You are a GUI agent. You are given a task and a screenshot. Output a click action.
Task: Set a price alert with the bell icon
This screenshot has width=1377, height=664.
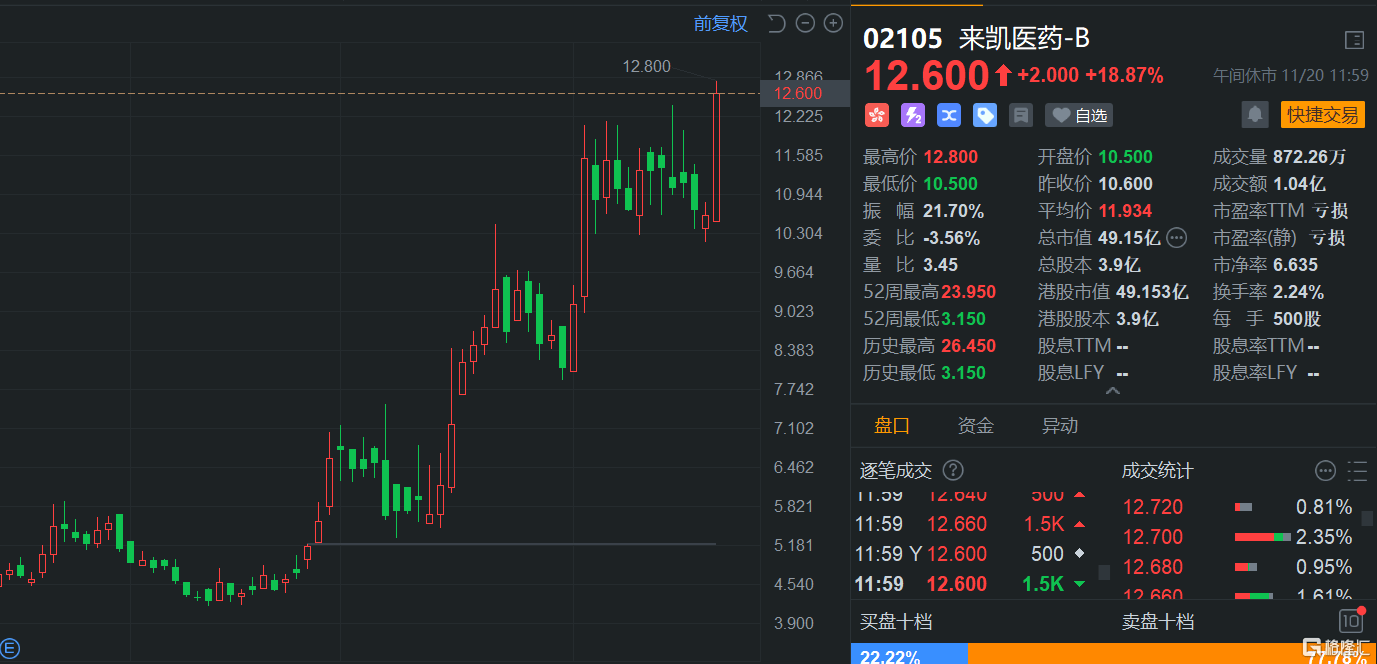click(1255, 114)
